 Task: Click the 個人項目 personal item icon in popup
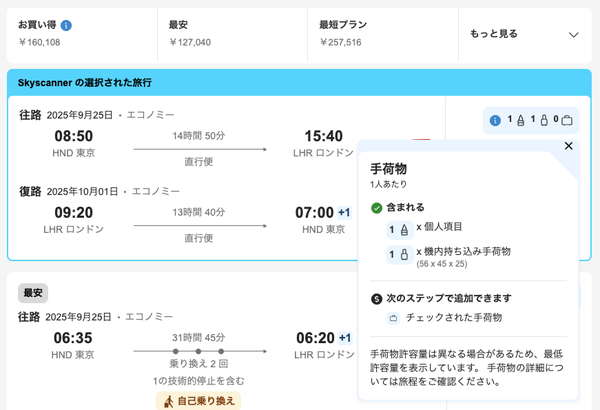[x=404, y=230]
